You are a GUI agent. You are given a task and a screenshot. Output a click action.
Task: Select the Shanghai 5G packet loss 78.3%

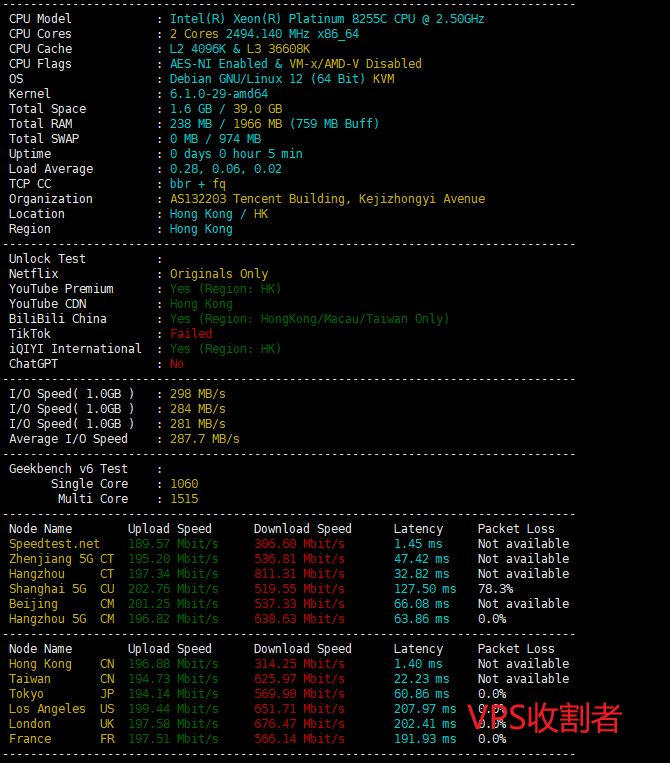pyautogui.click(x=495, y=589)
